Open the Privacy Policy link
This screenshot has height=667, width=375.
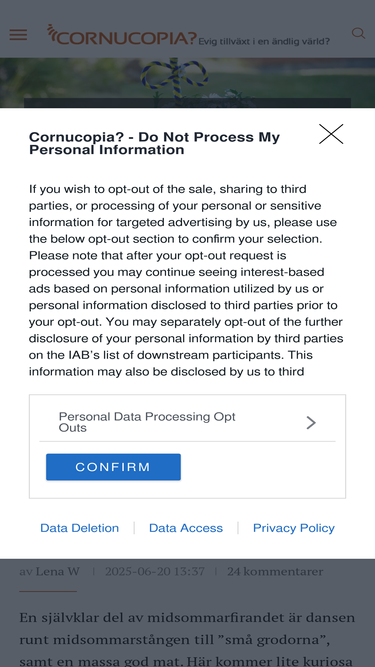294,528
